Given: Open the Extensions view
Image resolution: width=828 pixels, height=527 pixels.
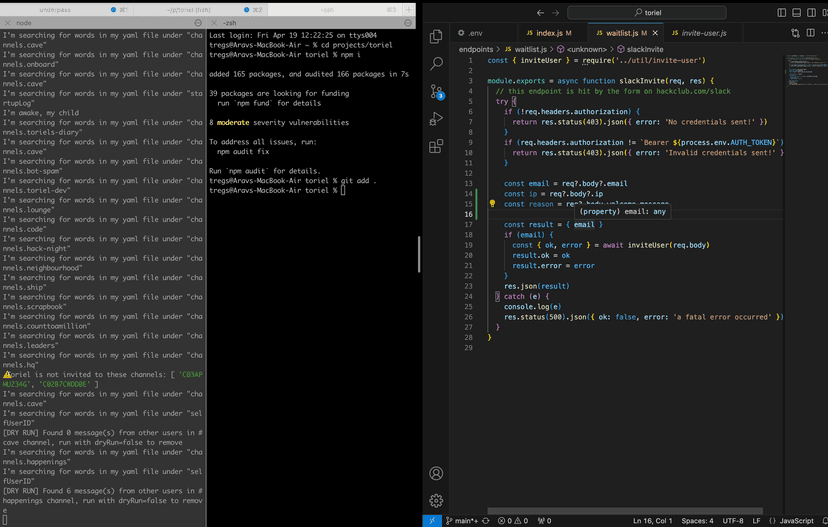Looking at the screenshot, I should [x=436, y=146].
